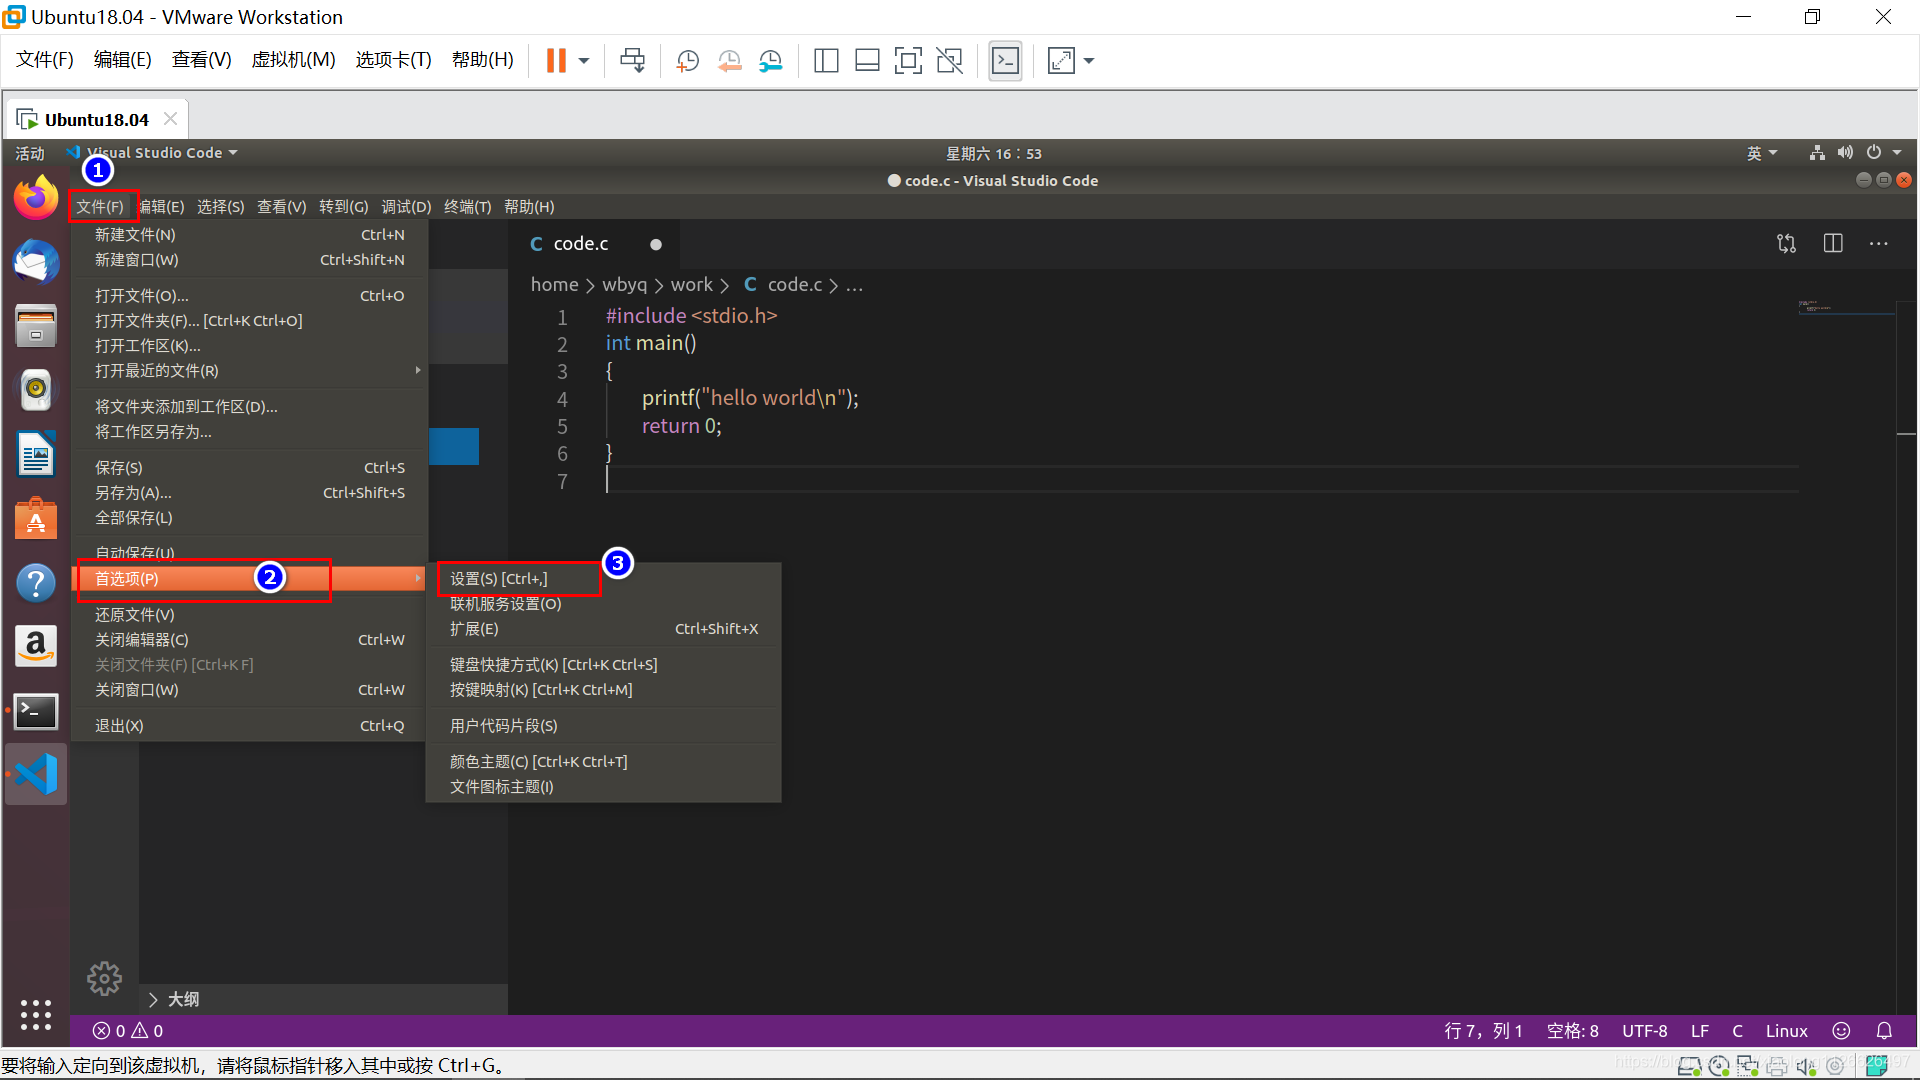Click the Manage gear icon
The width and height of the screenshot is (1920, 1080).
[104, 978]
